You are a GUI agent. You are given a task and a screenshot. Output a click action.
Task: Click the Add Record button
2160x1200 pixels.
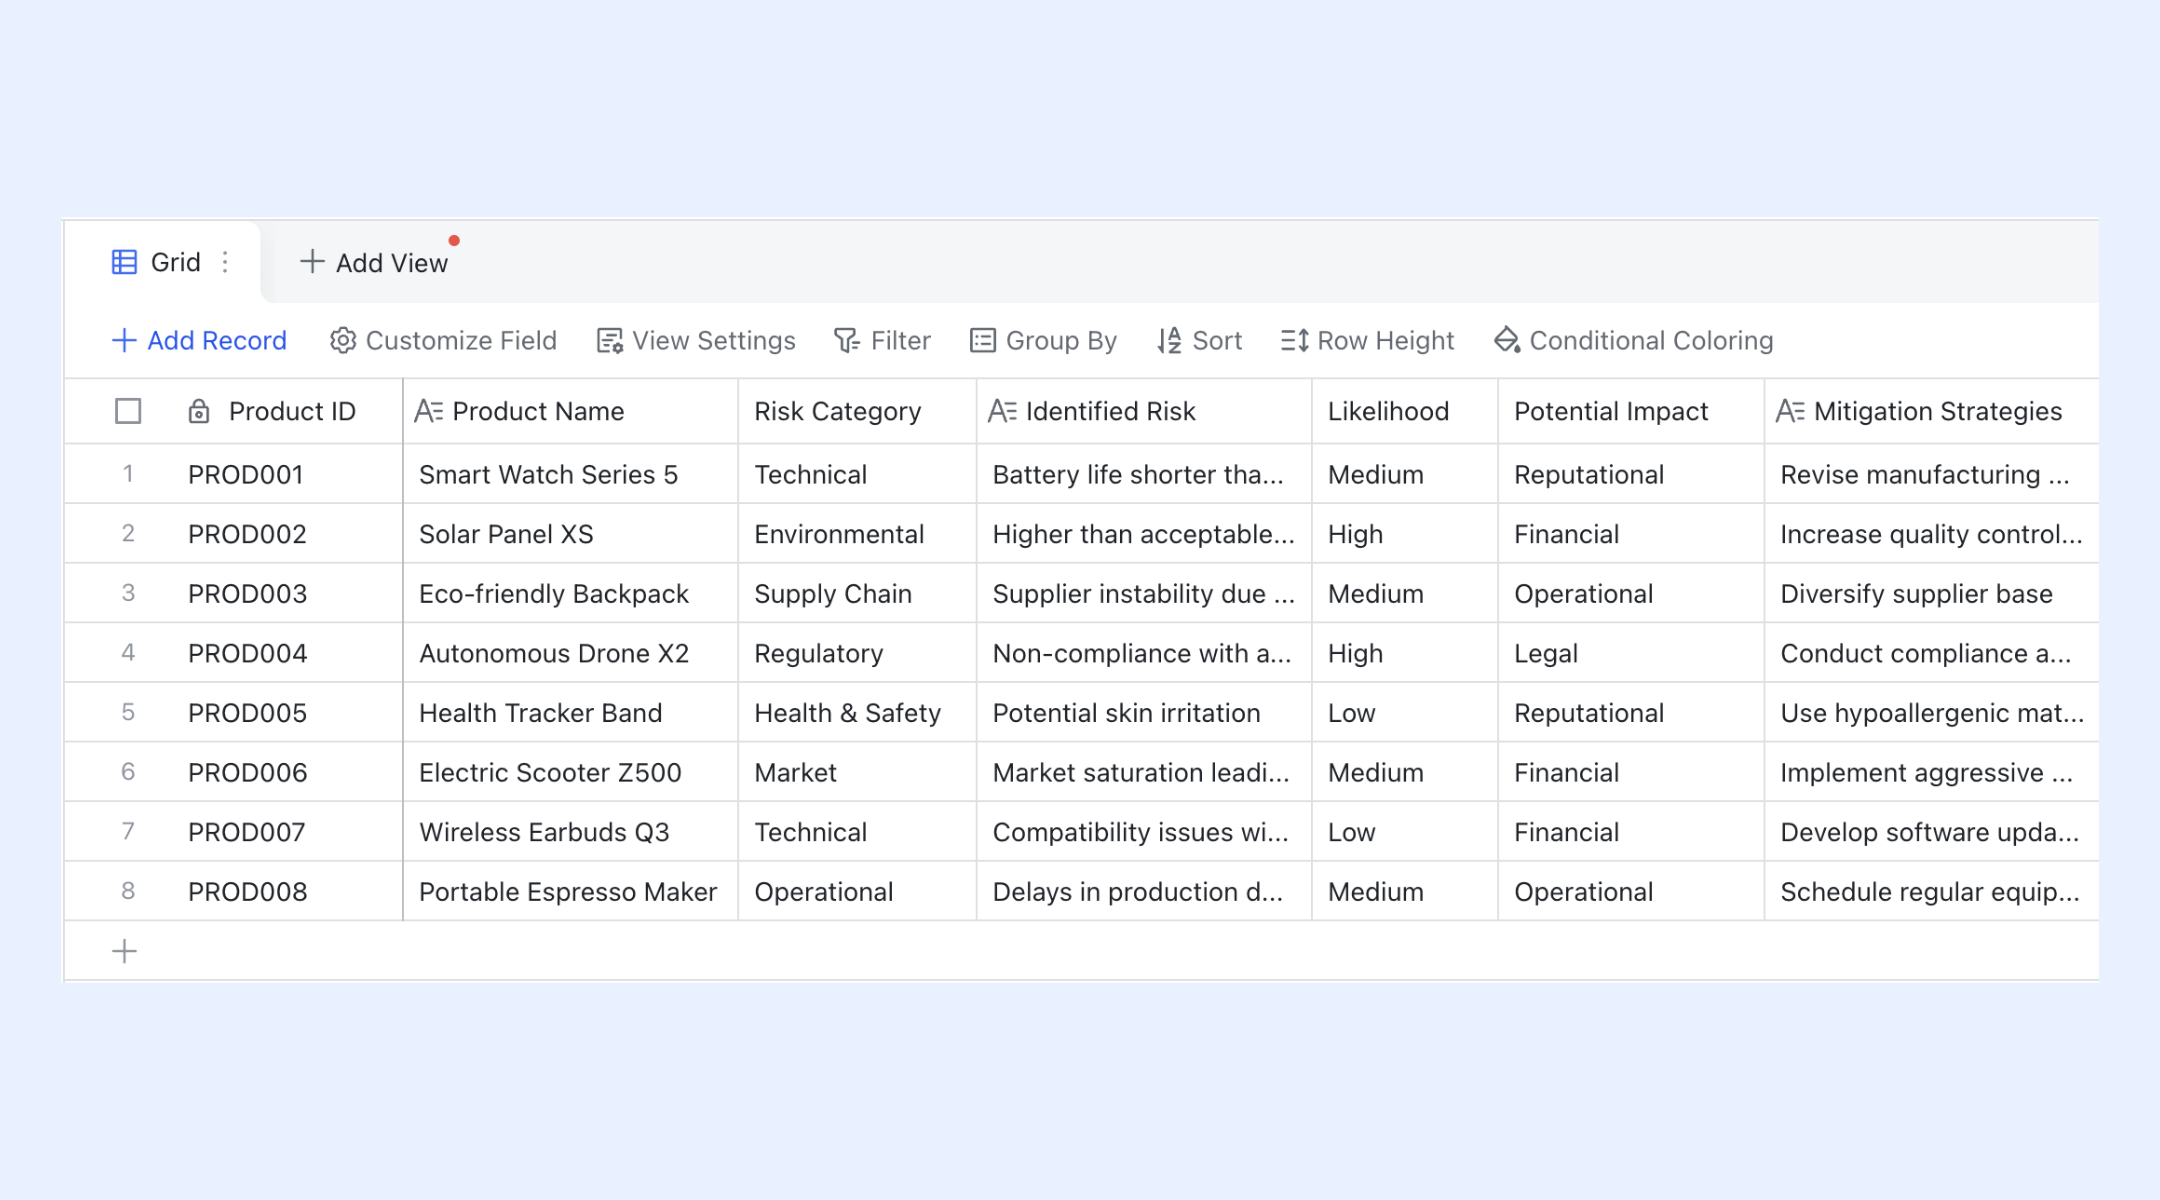click(199, 341)
